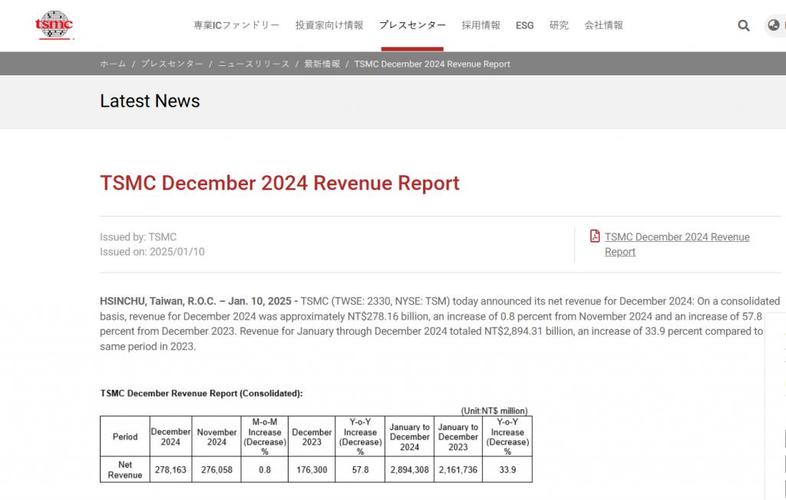786x500 pixels.
Task: Click the 'Issued by: TSMC' text
Action: coord(138,237)
